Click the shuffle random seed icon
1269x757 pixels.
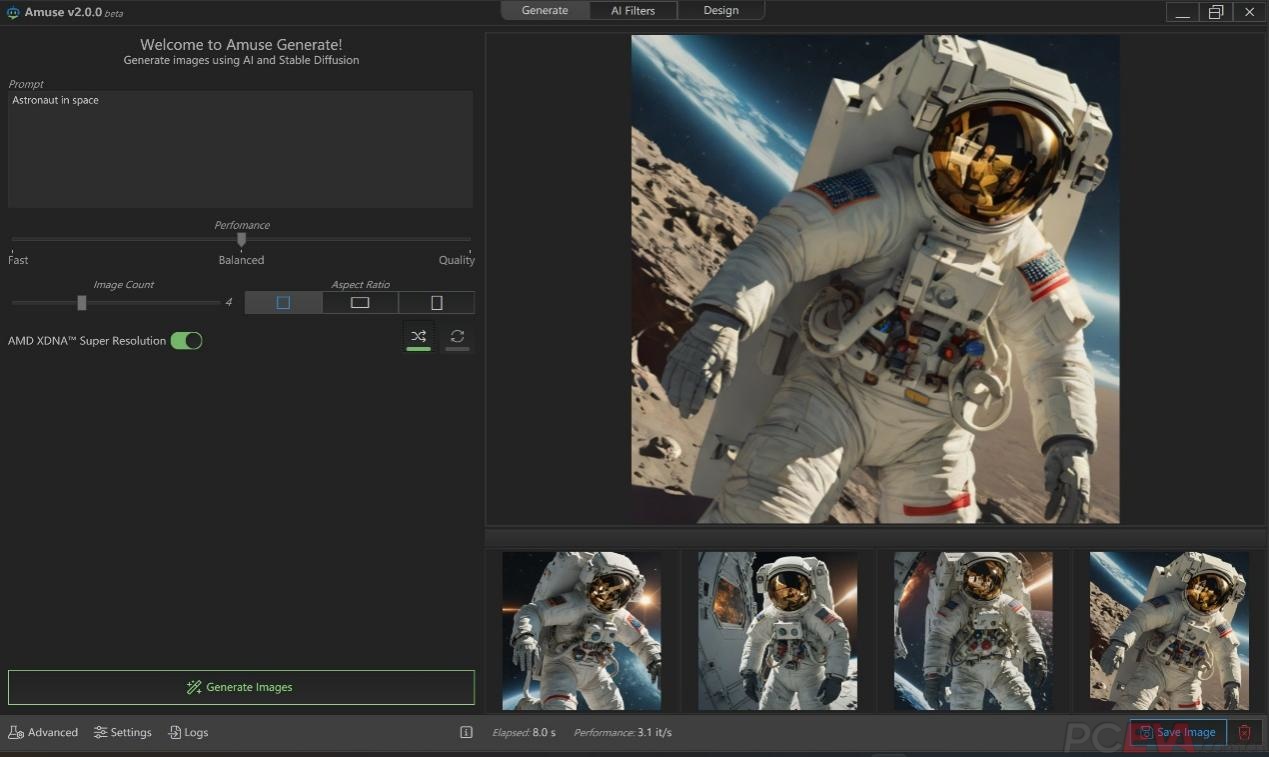pyautogui.click(x=418, y=336)
